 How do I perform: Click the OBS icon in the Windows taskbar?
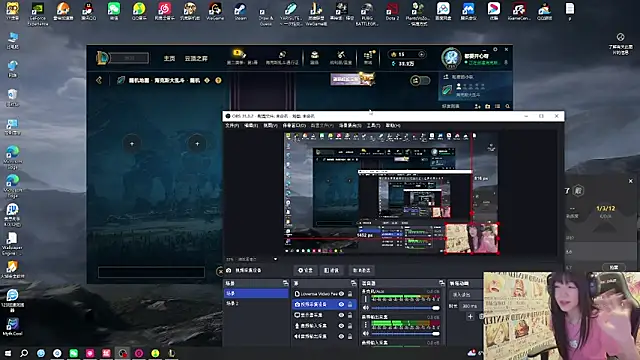point(122,353)
